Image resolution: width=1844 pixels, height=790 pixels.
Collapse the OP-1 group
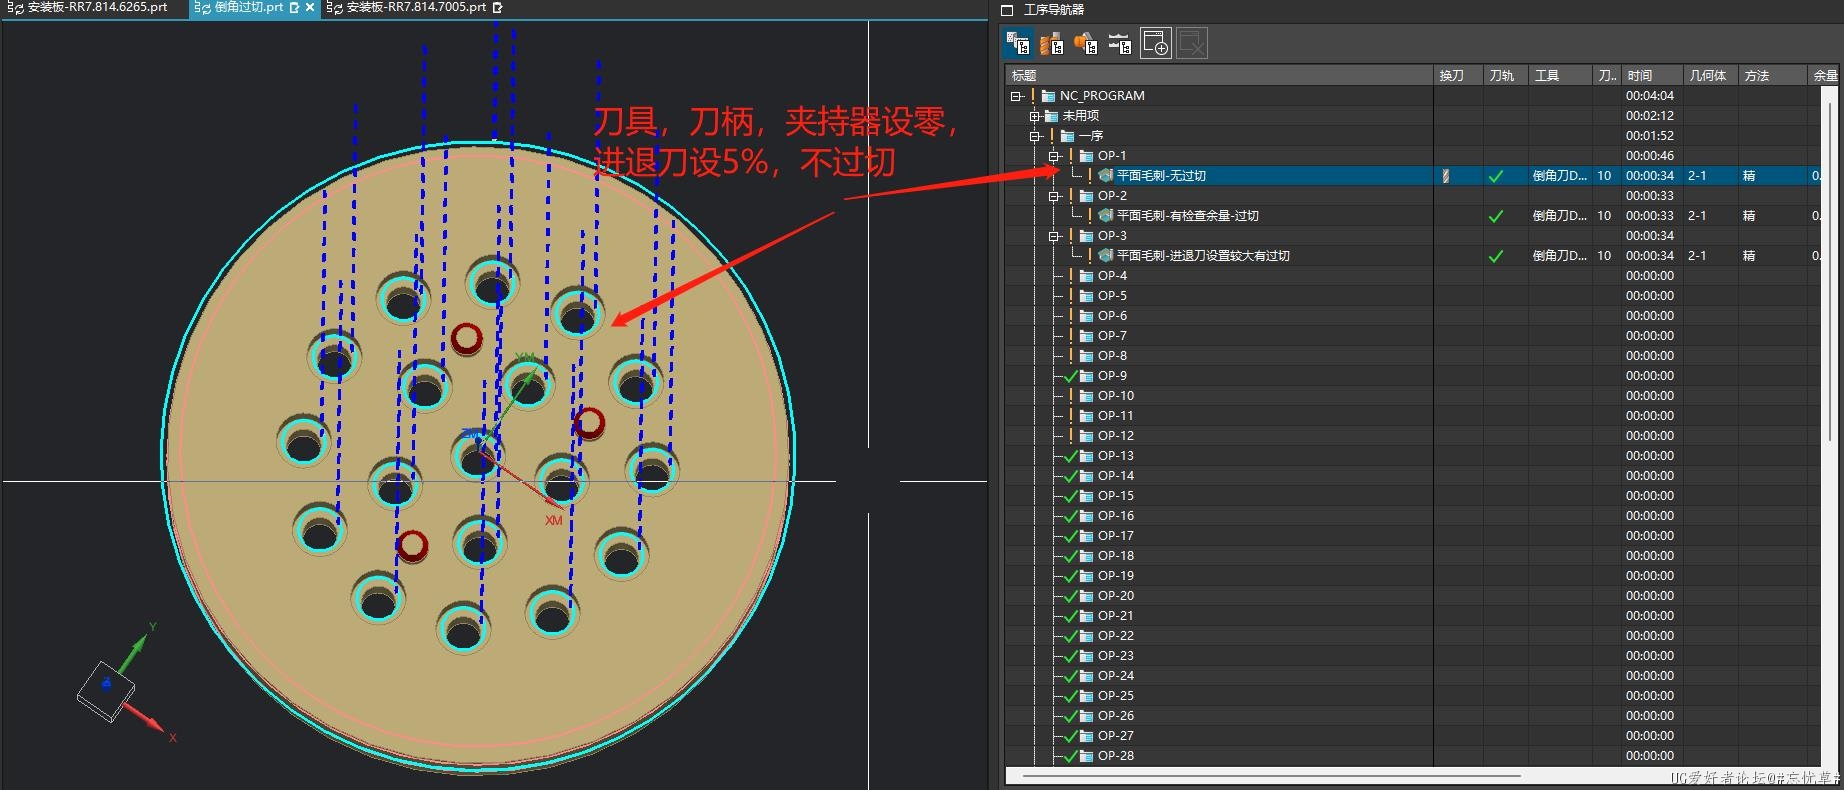click(x=1054, y=156)
